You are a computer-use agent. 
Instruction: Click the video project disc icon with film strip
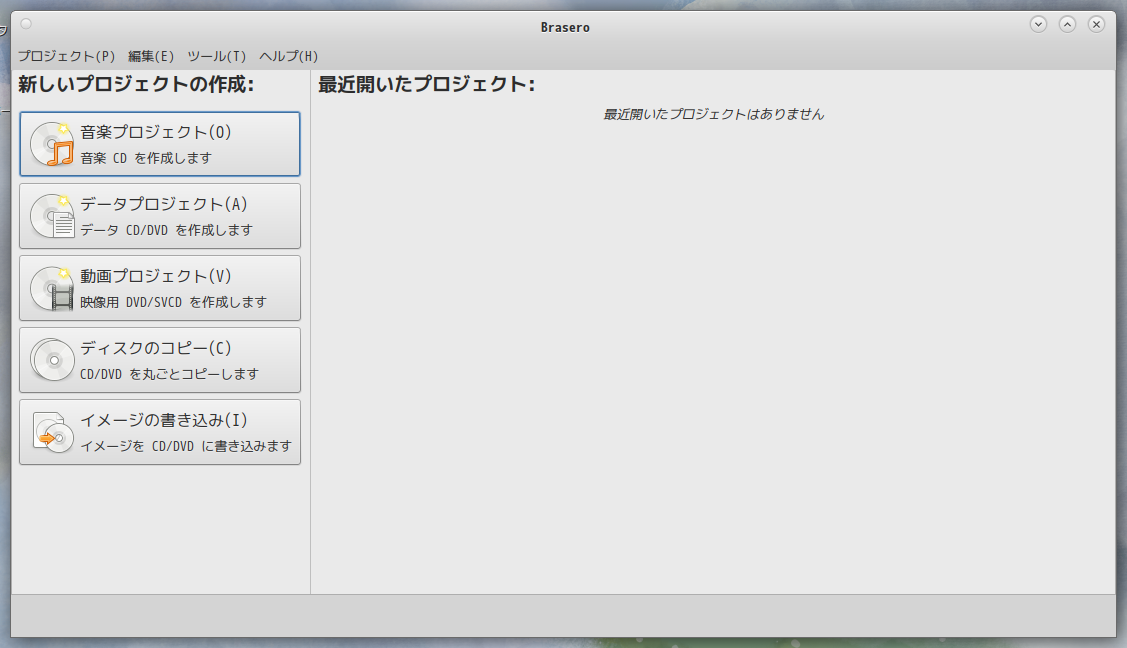(52, 288)
